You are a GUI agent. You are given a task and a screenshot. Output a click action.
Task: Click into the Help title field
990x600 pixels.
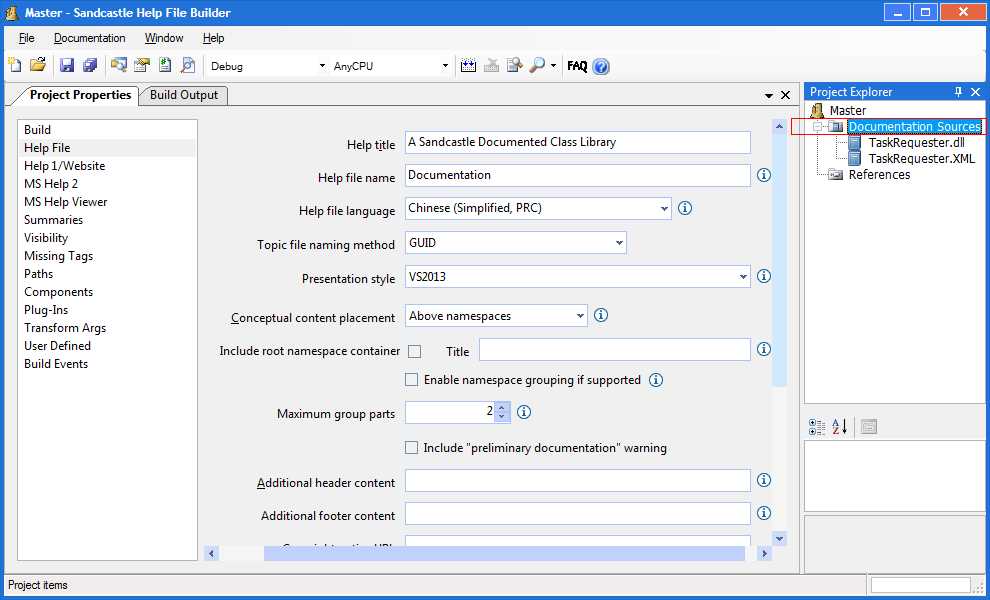[x=578, y=142]
